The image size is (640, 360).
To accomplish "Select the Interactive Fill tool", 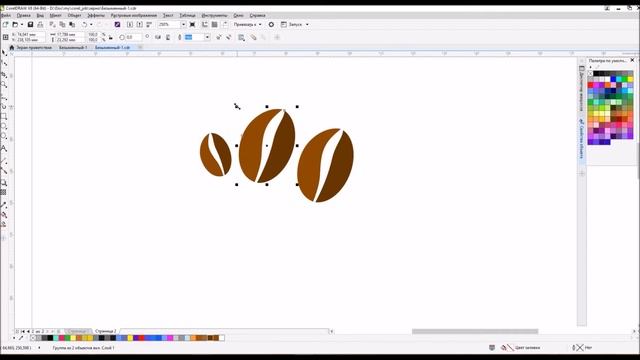I will [4, 215].
